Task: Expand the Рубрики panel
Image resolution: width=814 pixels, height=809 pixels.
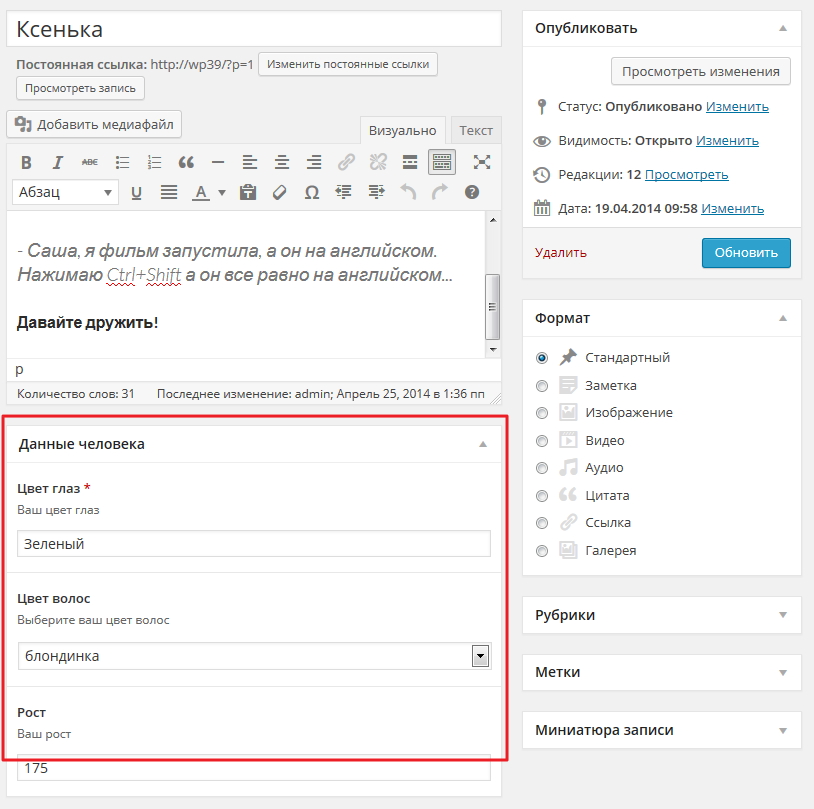Action: (783, 615)
